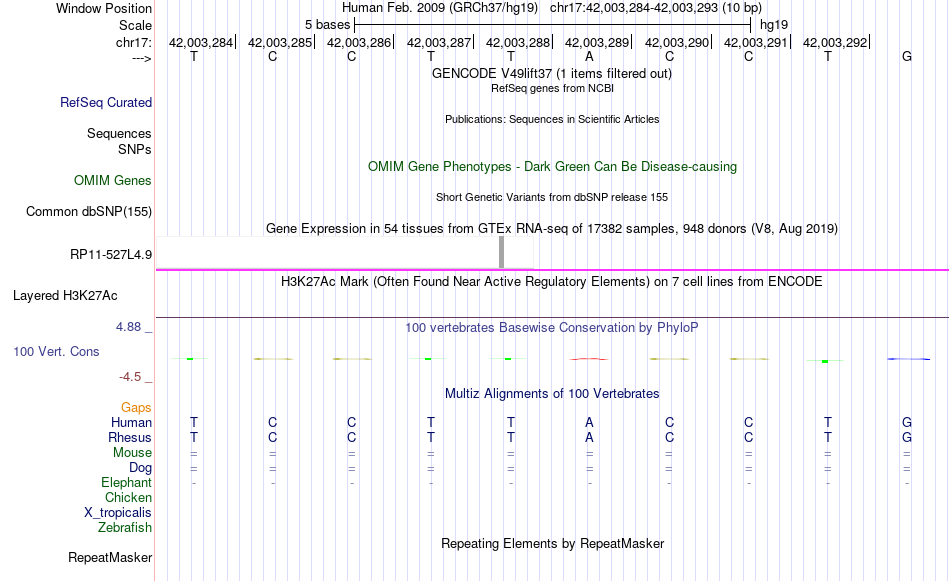Open the GENCODE V49lift37 track title
950x581 pixels.
tap(552, 73)
